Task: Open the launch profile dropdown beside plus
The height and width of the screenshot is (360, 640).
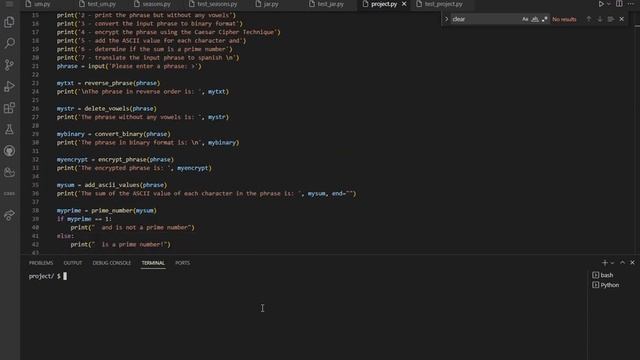Action: 612,263
